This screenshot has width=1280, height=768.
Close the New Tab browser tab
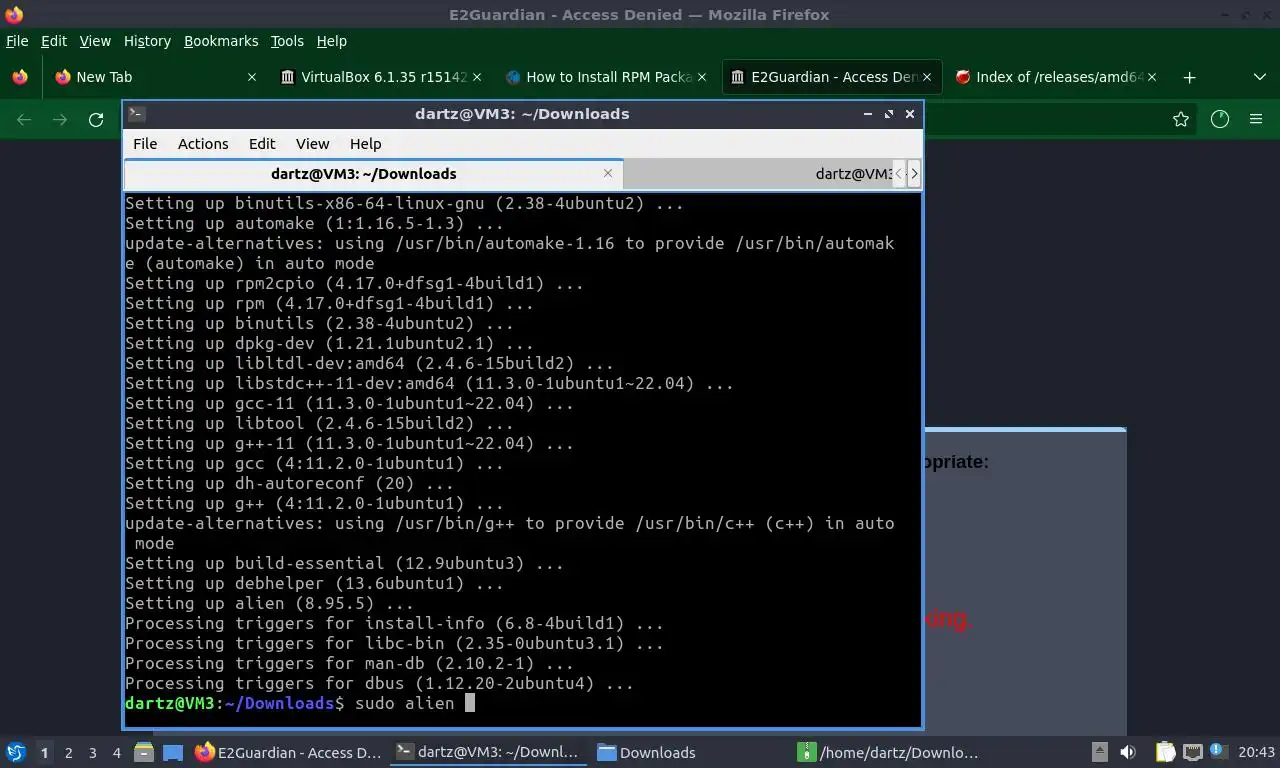coord(252,77)
